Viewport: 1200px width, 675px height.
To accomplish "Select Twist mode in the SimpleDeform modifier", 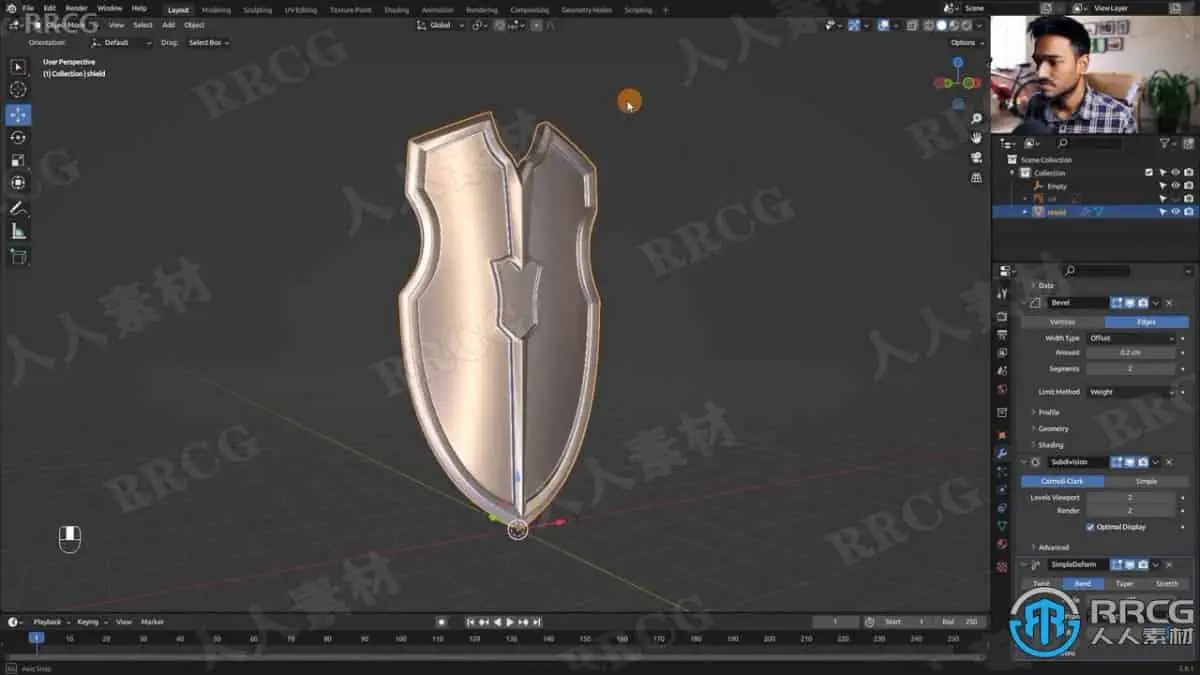I will 1041,583.
